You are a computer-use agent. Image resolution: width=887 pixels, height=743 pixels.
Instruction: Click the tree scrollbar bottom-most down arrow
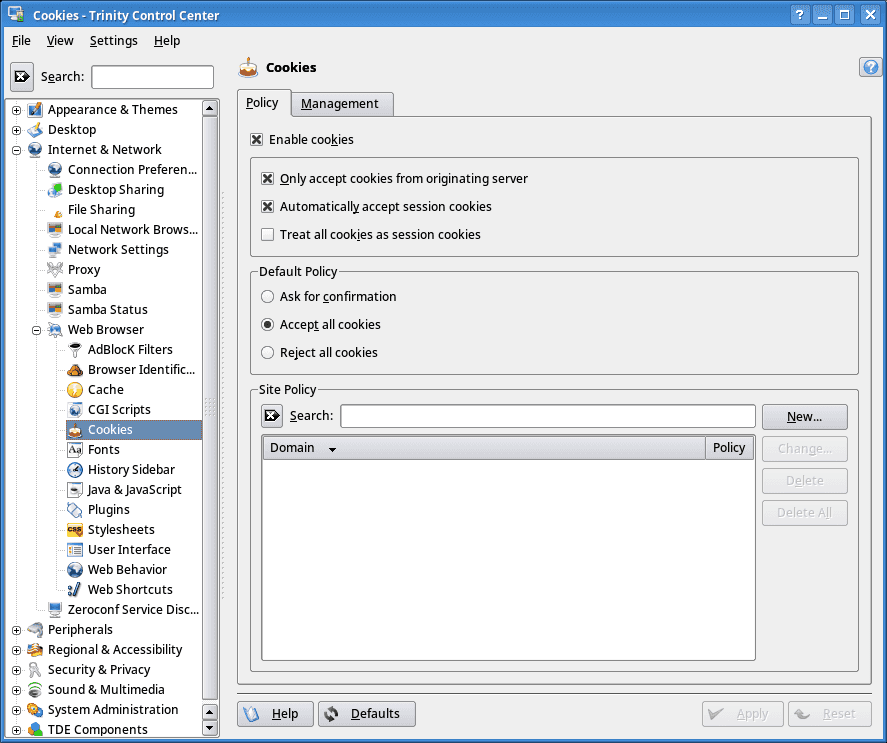[210, 728]
